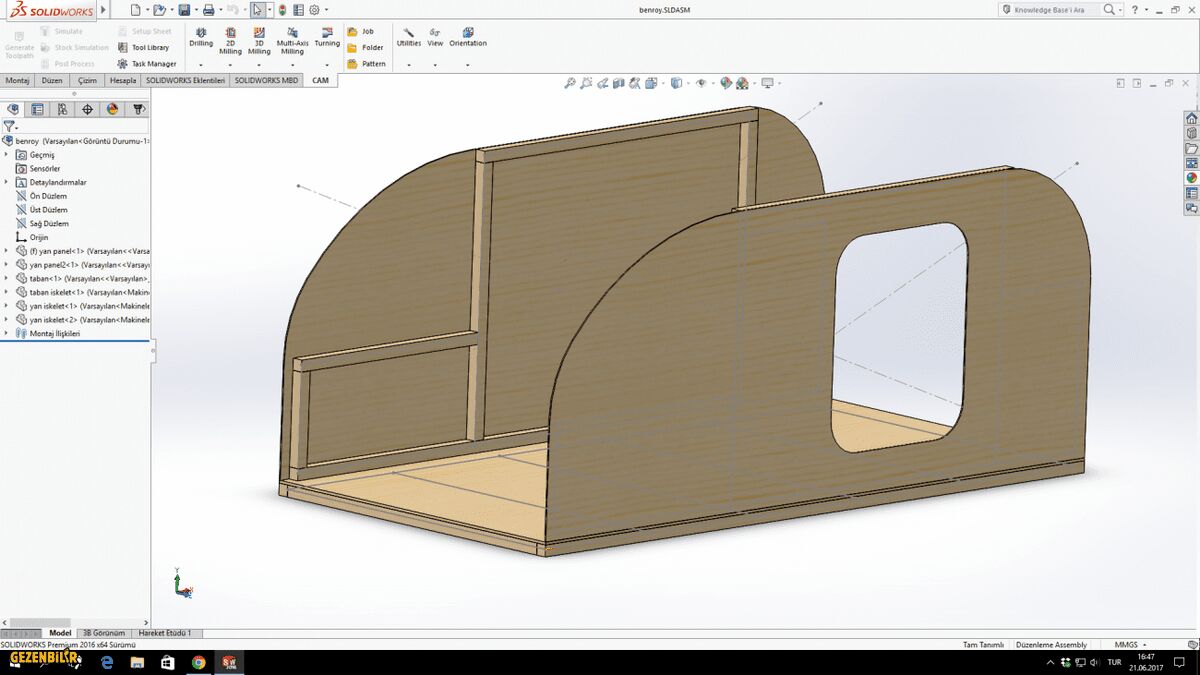This screenshot has height=675, width=1200.
Task: Save the assembly with the floppy disk icon
Action: tap(184, 10)
